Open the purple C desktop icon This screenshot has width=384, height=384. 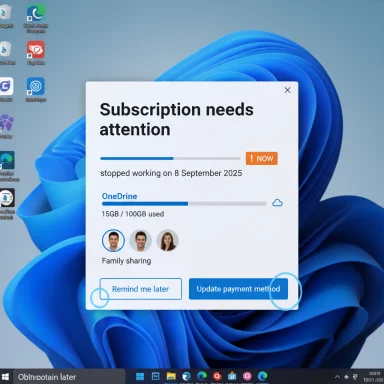coord(6,86)
